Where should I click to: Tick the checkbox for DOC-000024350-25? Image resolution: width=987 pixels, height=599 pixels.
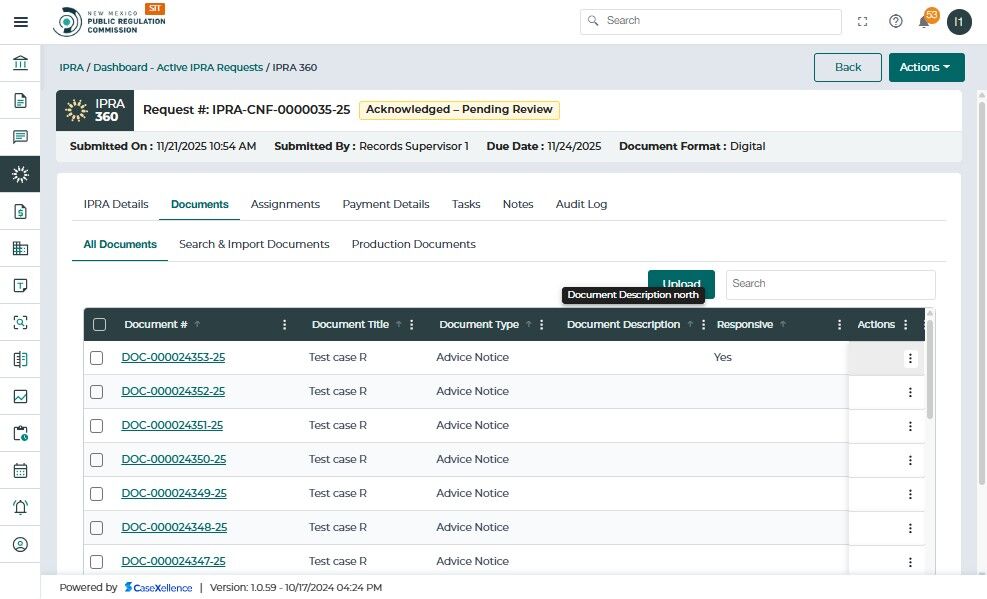(97, 460)
